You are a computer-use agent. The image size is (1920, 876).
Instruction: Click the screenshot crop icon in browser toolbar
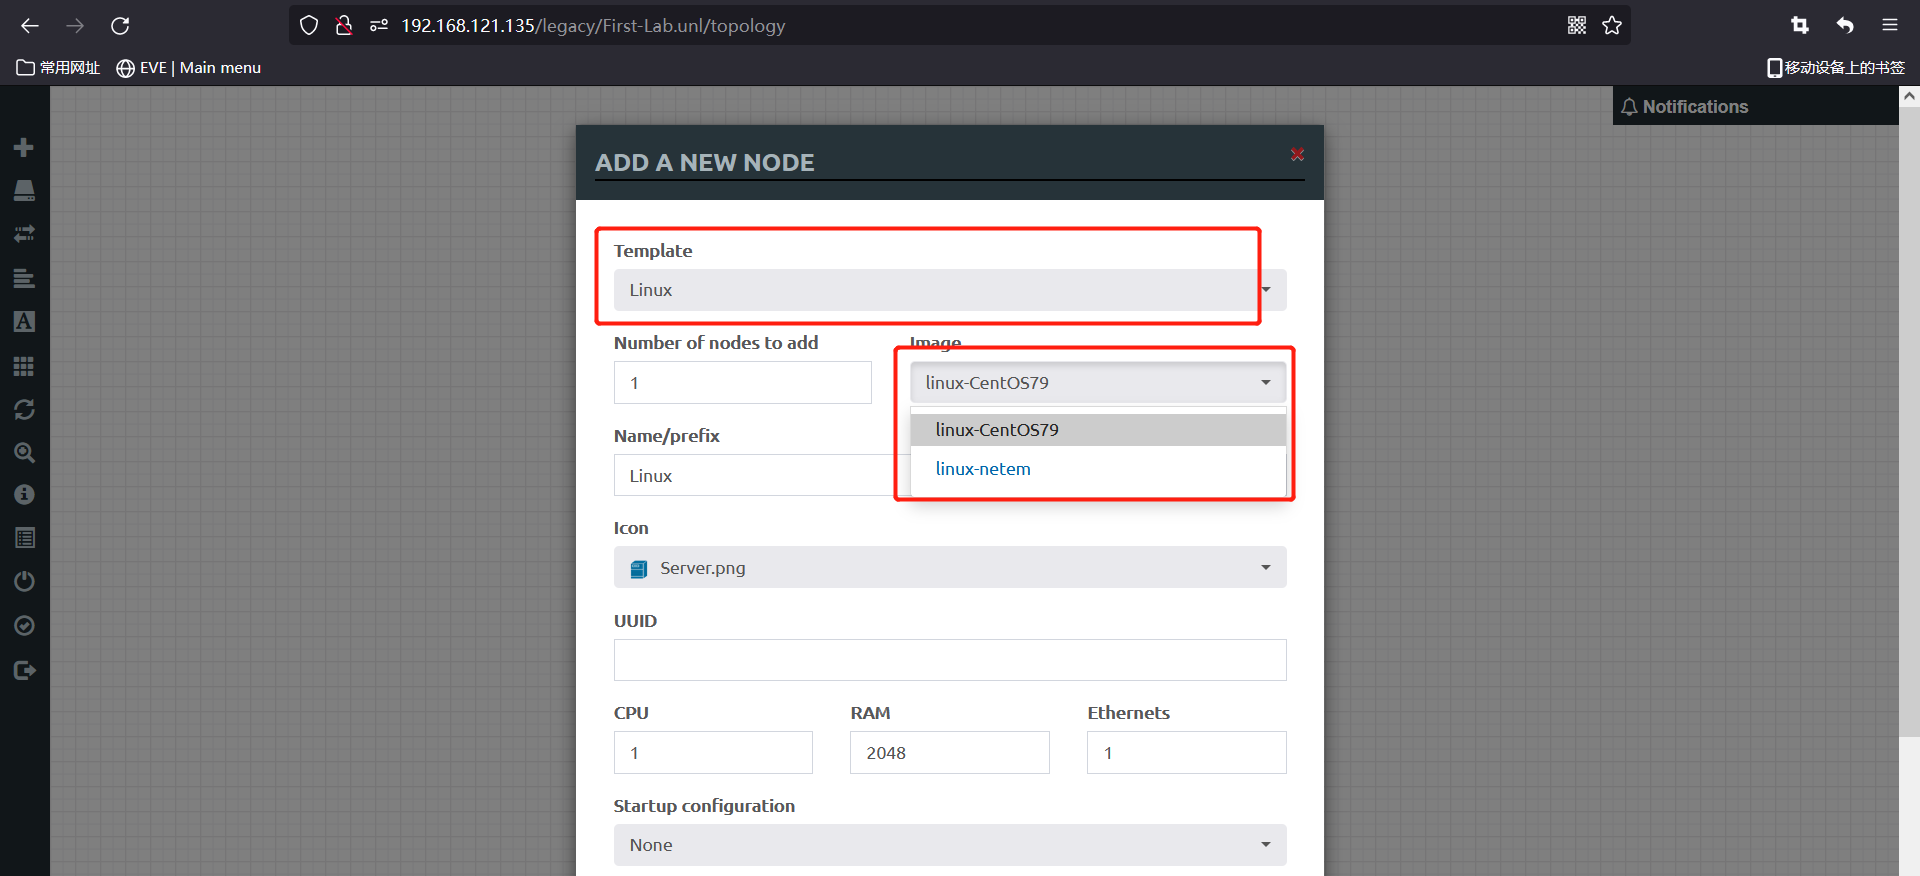[1800, 26]
